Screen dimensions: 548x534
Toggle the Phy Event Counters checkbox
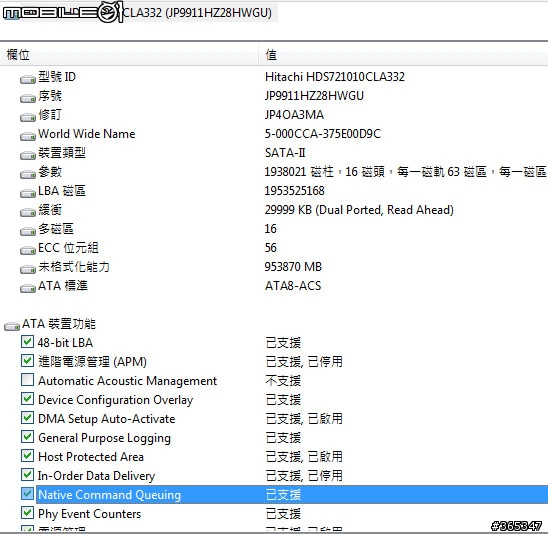pyautogui.click(x=27, y=512)
